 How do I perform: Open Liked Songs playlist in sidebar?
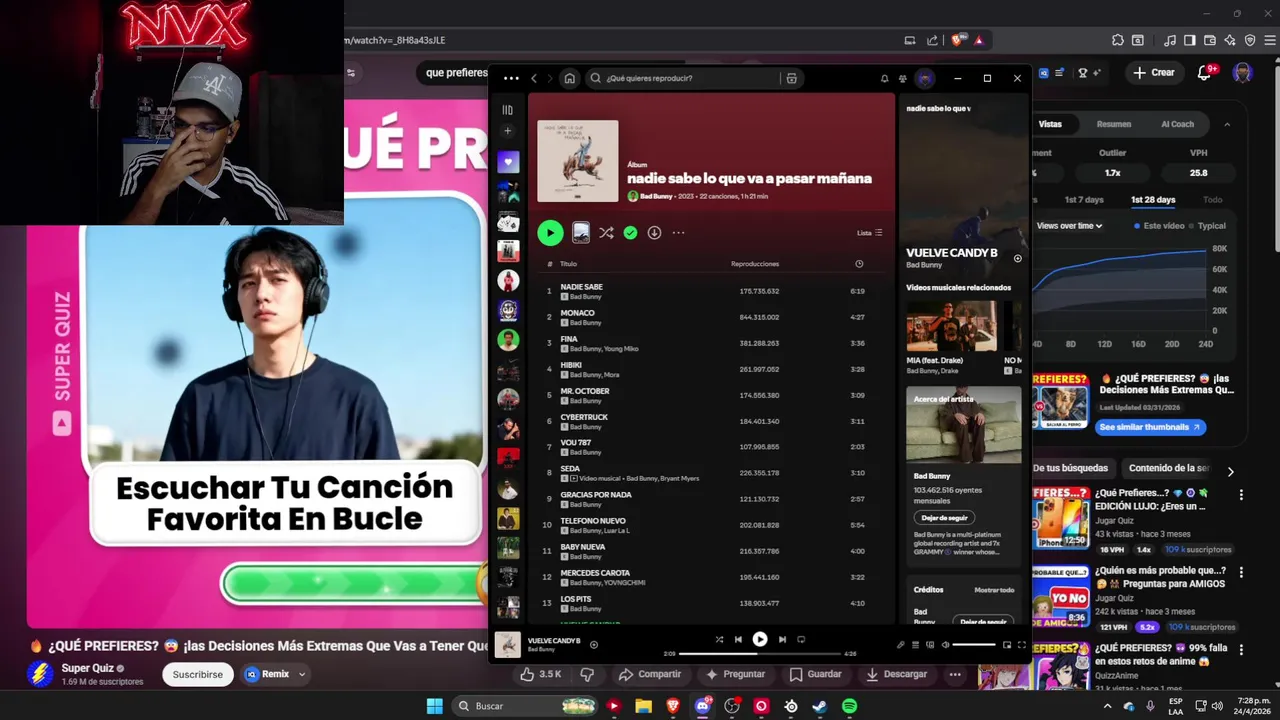508,162
